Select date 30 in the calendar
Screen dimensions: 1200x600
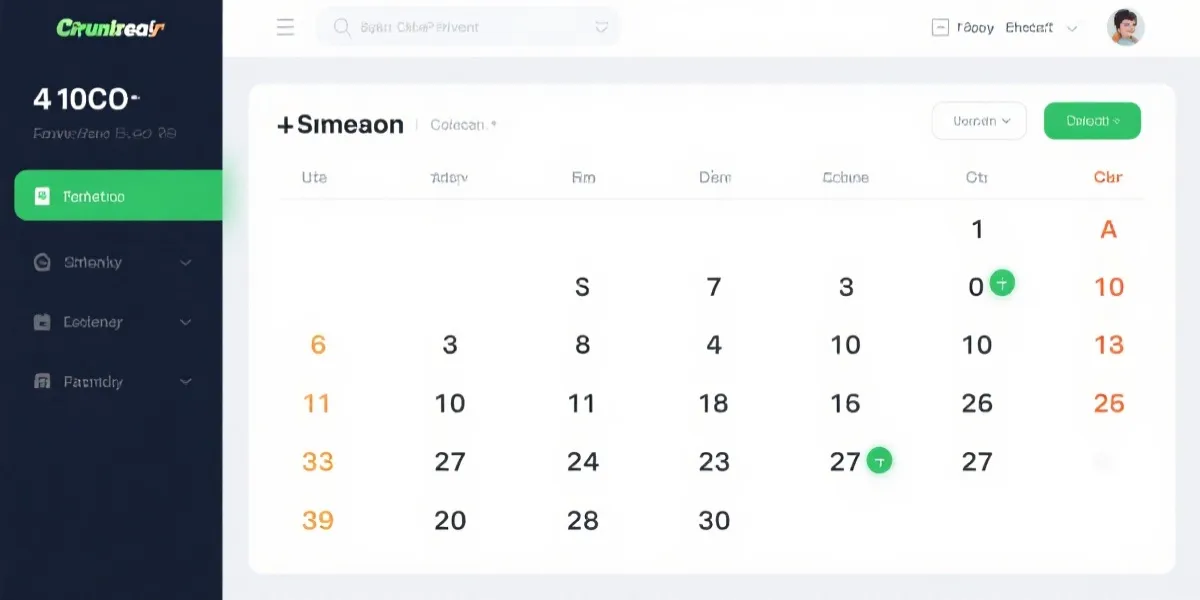pos(714,520)
